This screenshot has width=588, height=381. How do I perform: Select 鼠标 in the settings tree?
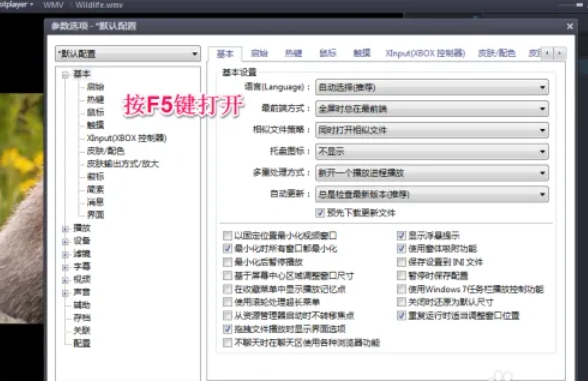[x=95, y=112]
